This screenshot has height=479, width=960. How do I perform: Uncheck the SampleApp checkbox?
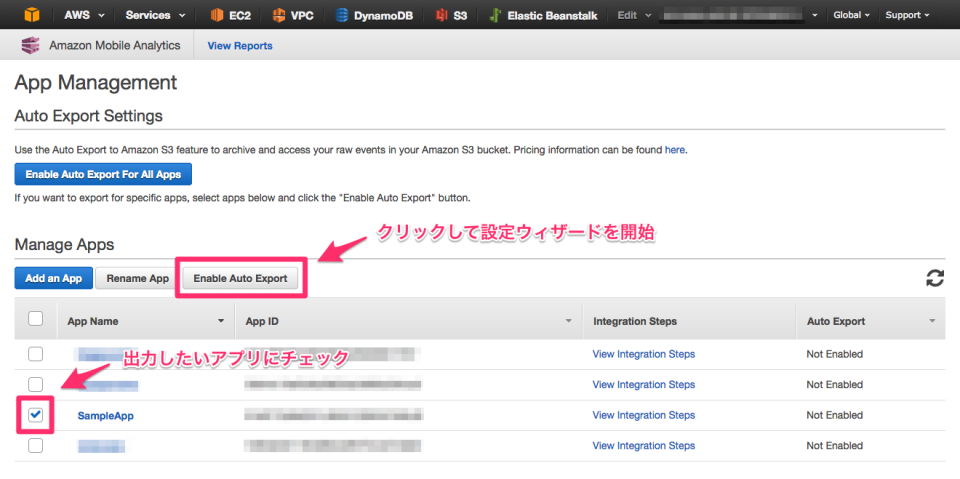click(x=36, y=415)
